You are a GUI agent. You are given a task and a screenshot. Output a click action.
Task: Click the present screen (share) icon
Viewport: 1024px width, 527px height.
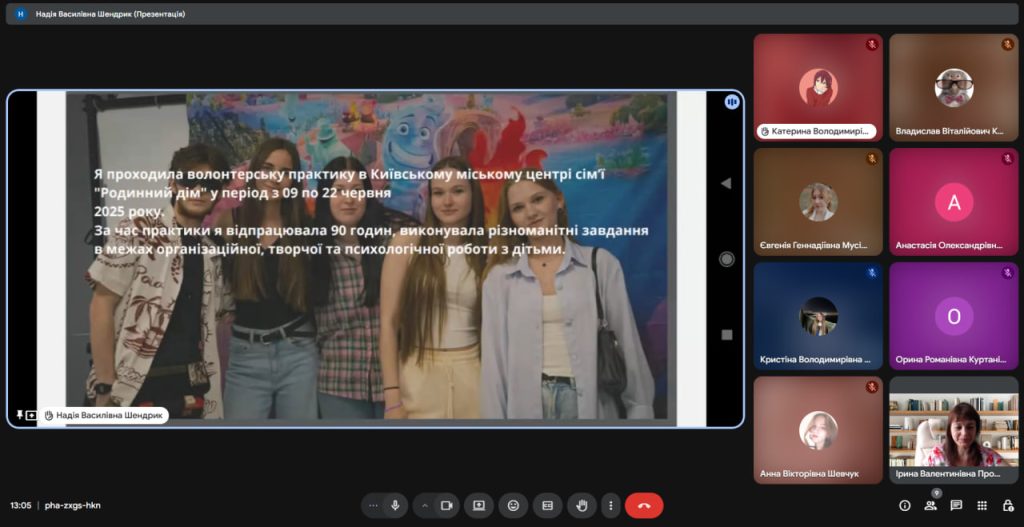coord(478,506)
